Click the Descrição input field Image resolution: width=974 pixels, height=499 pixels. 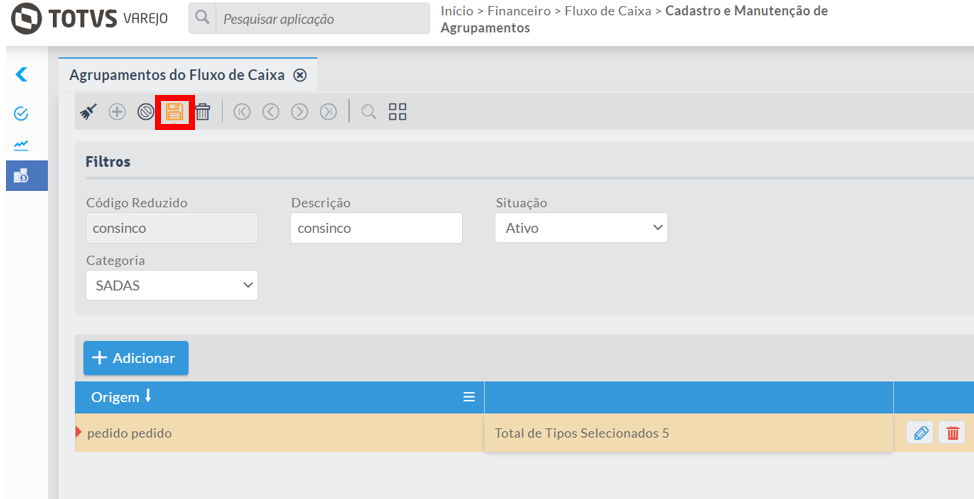tap(376, 227)
